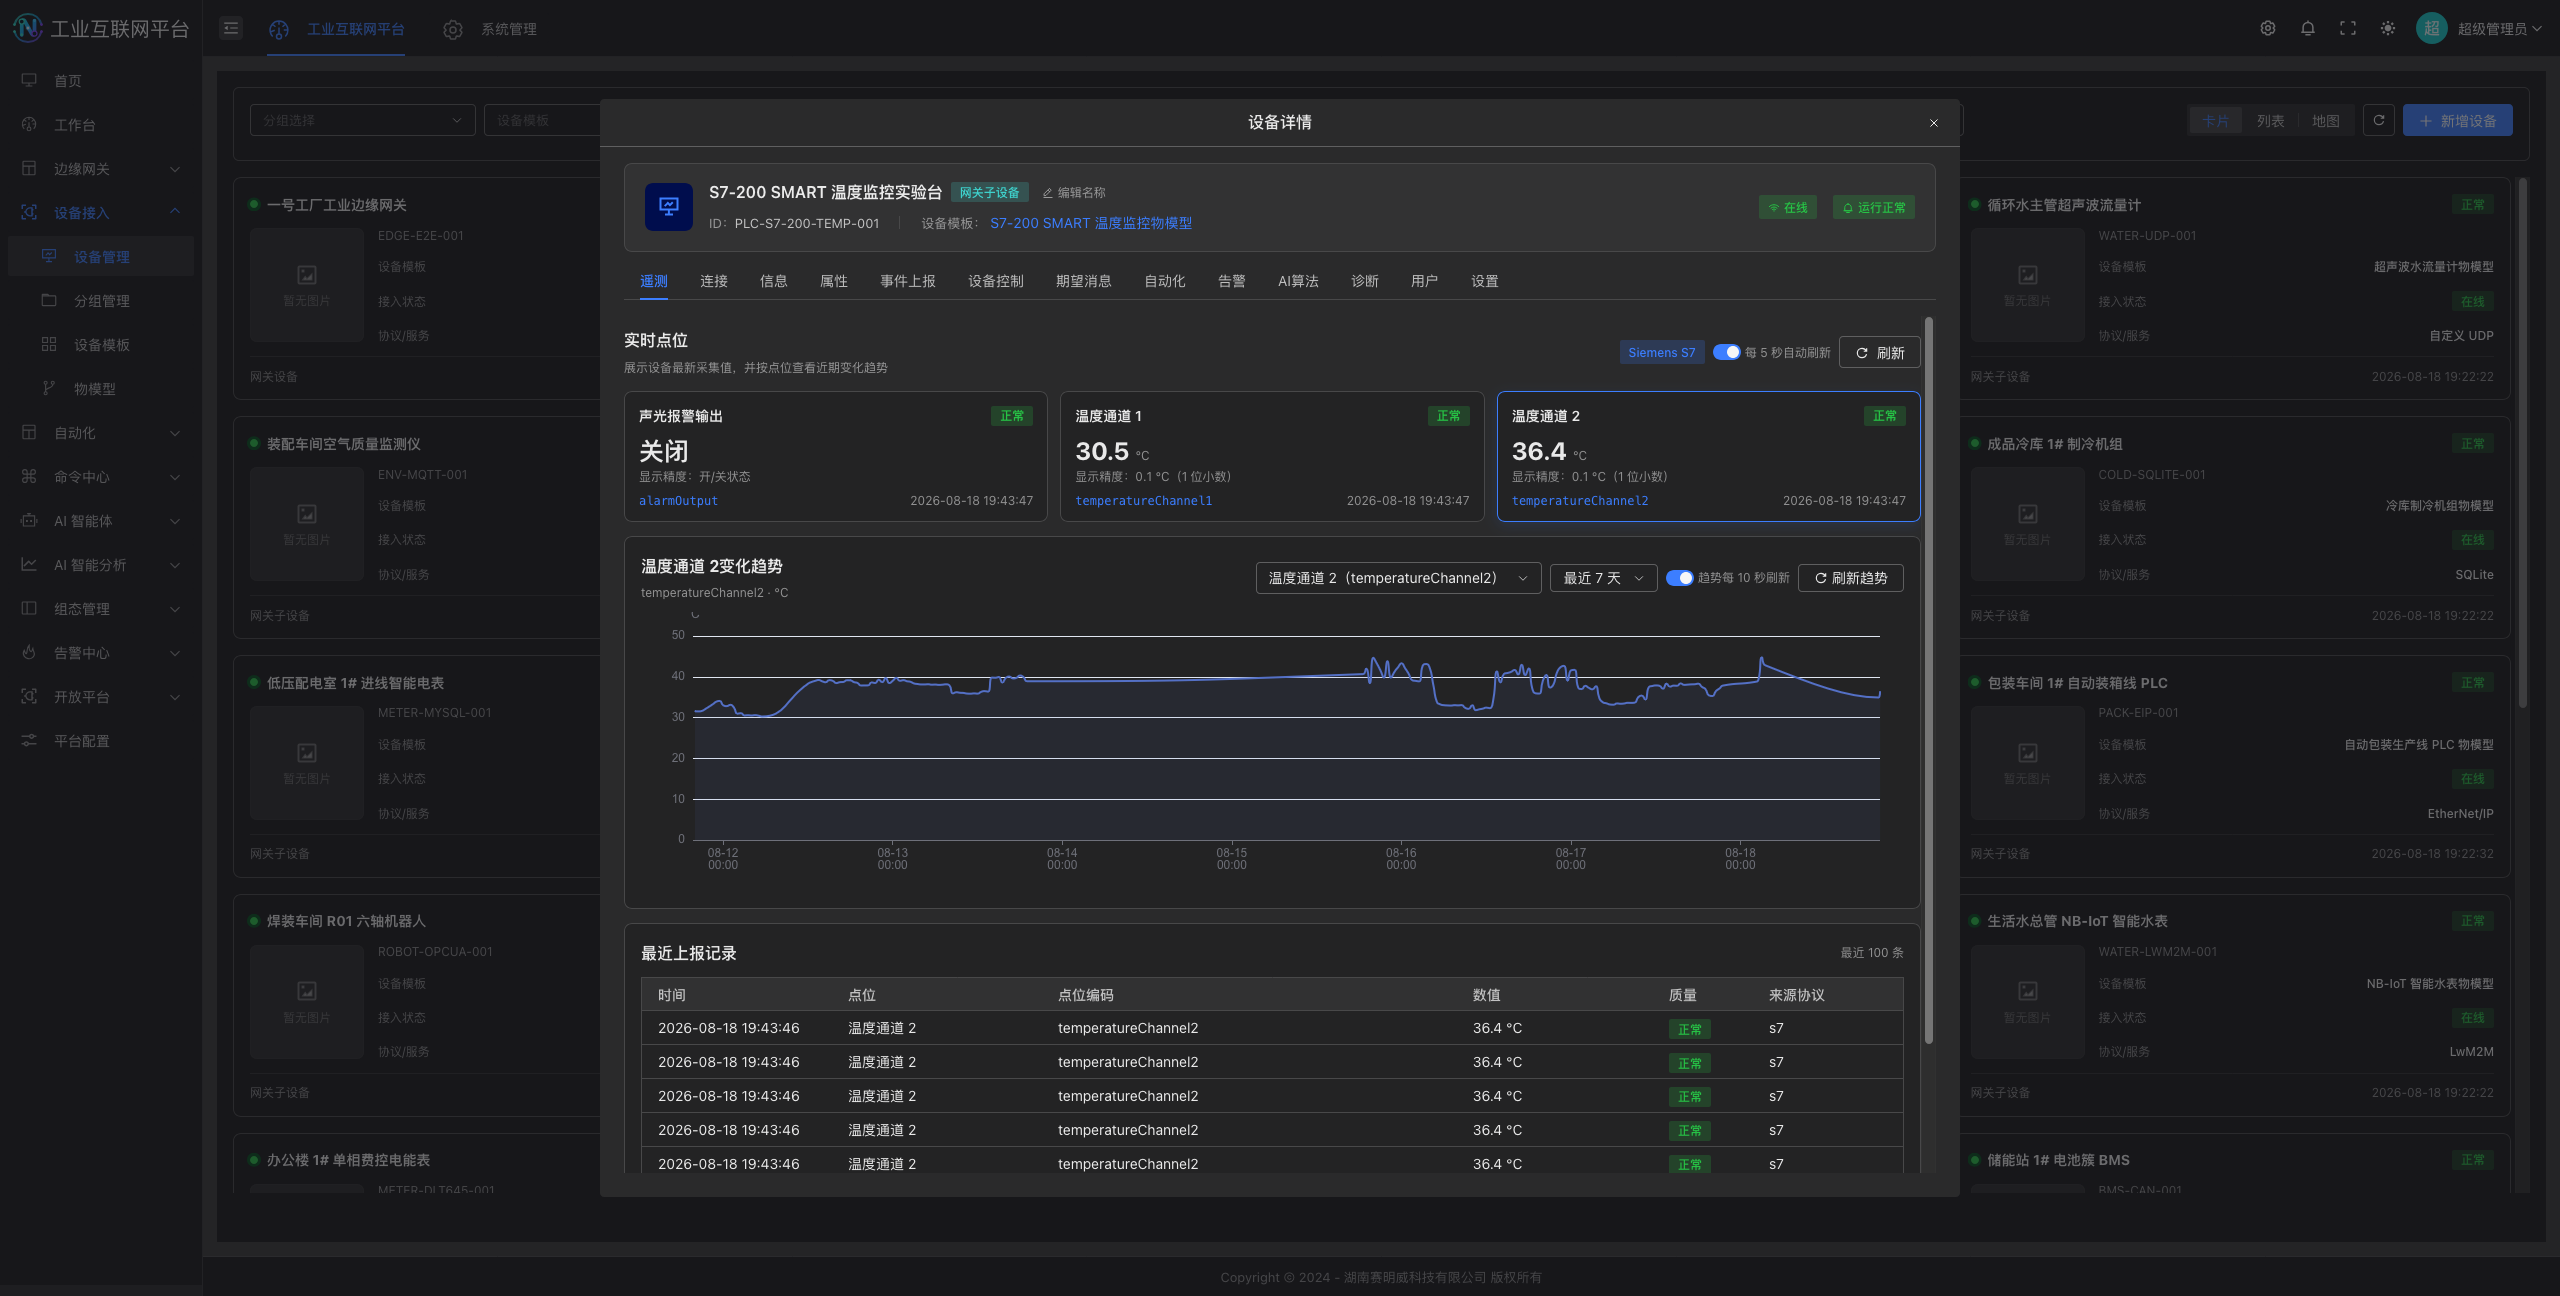
Task: Toggle 每 5 秒自动刷新 switch
Action: (x=1726, y=353)
